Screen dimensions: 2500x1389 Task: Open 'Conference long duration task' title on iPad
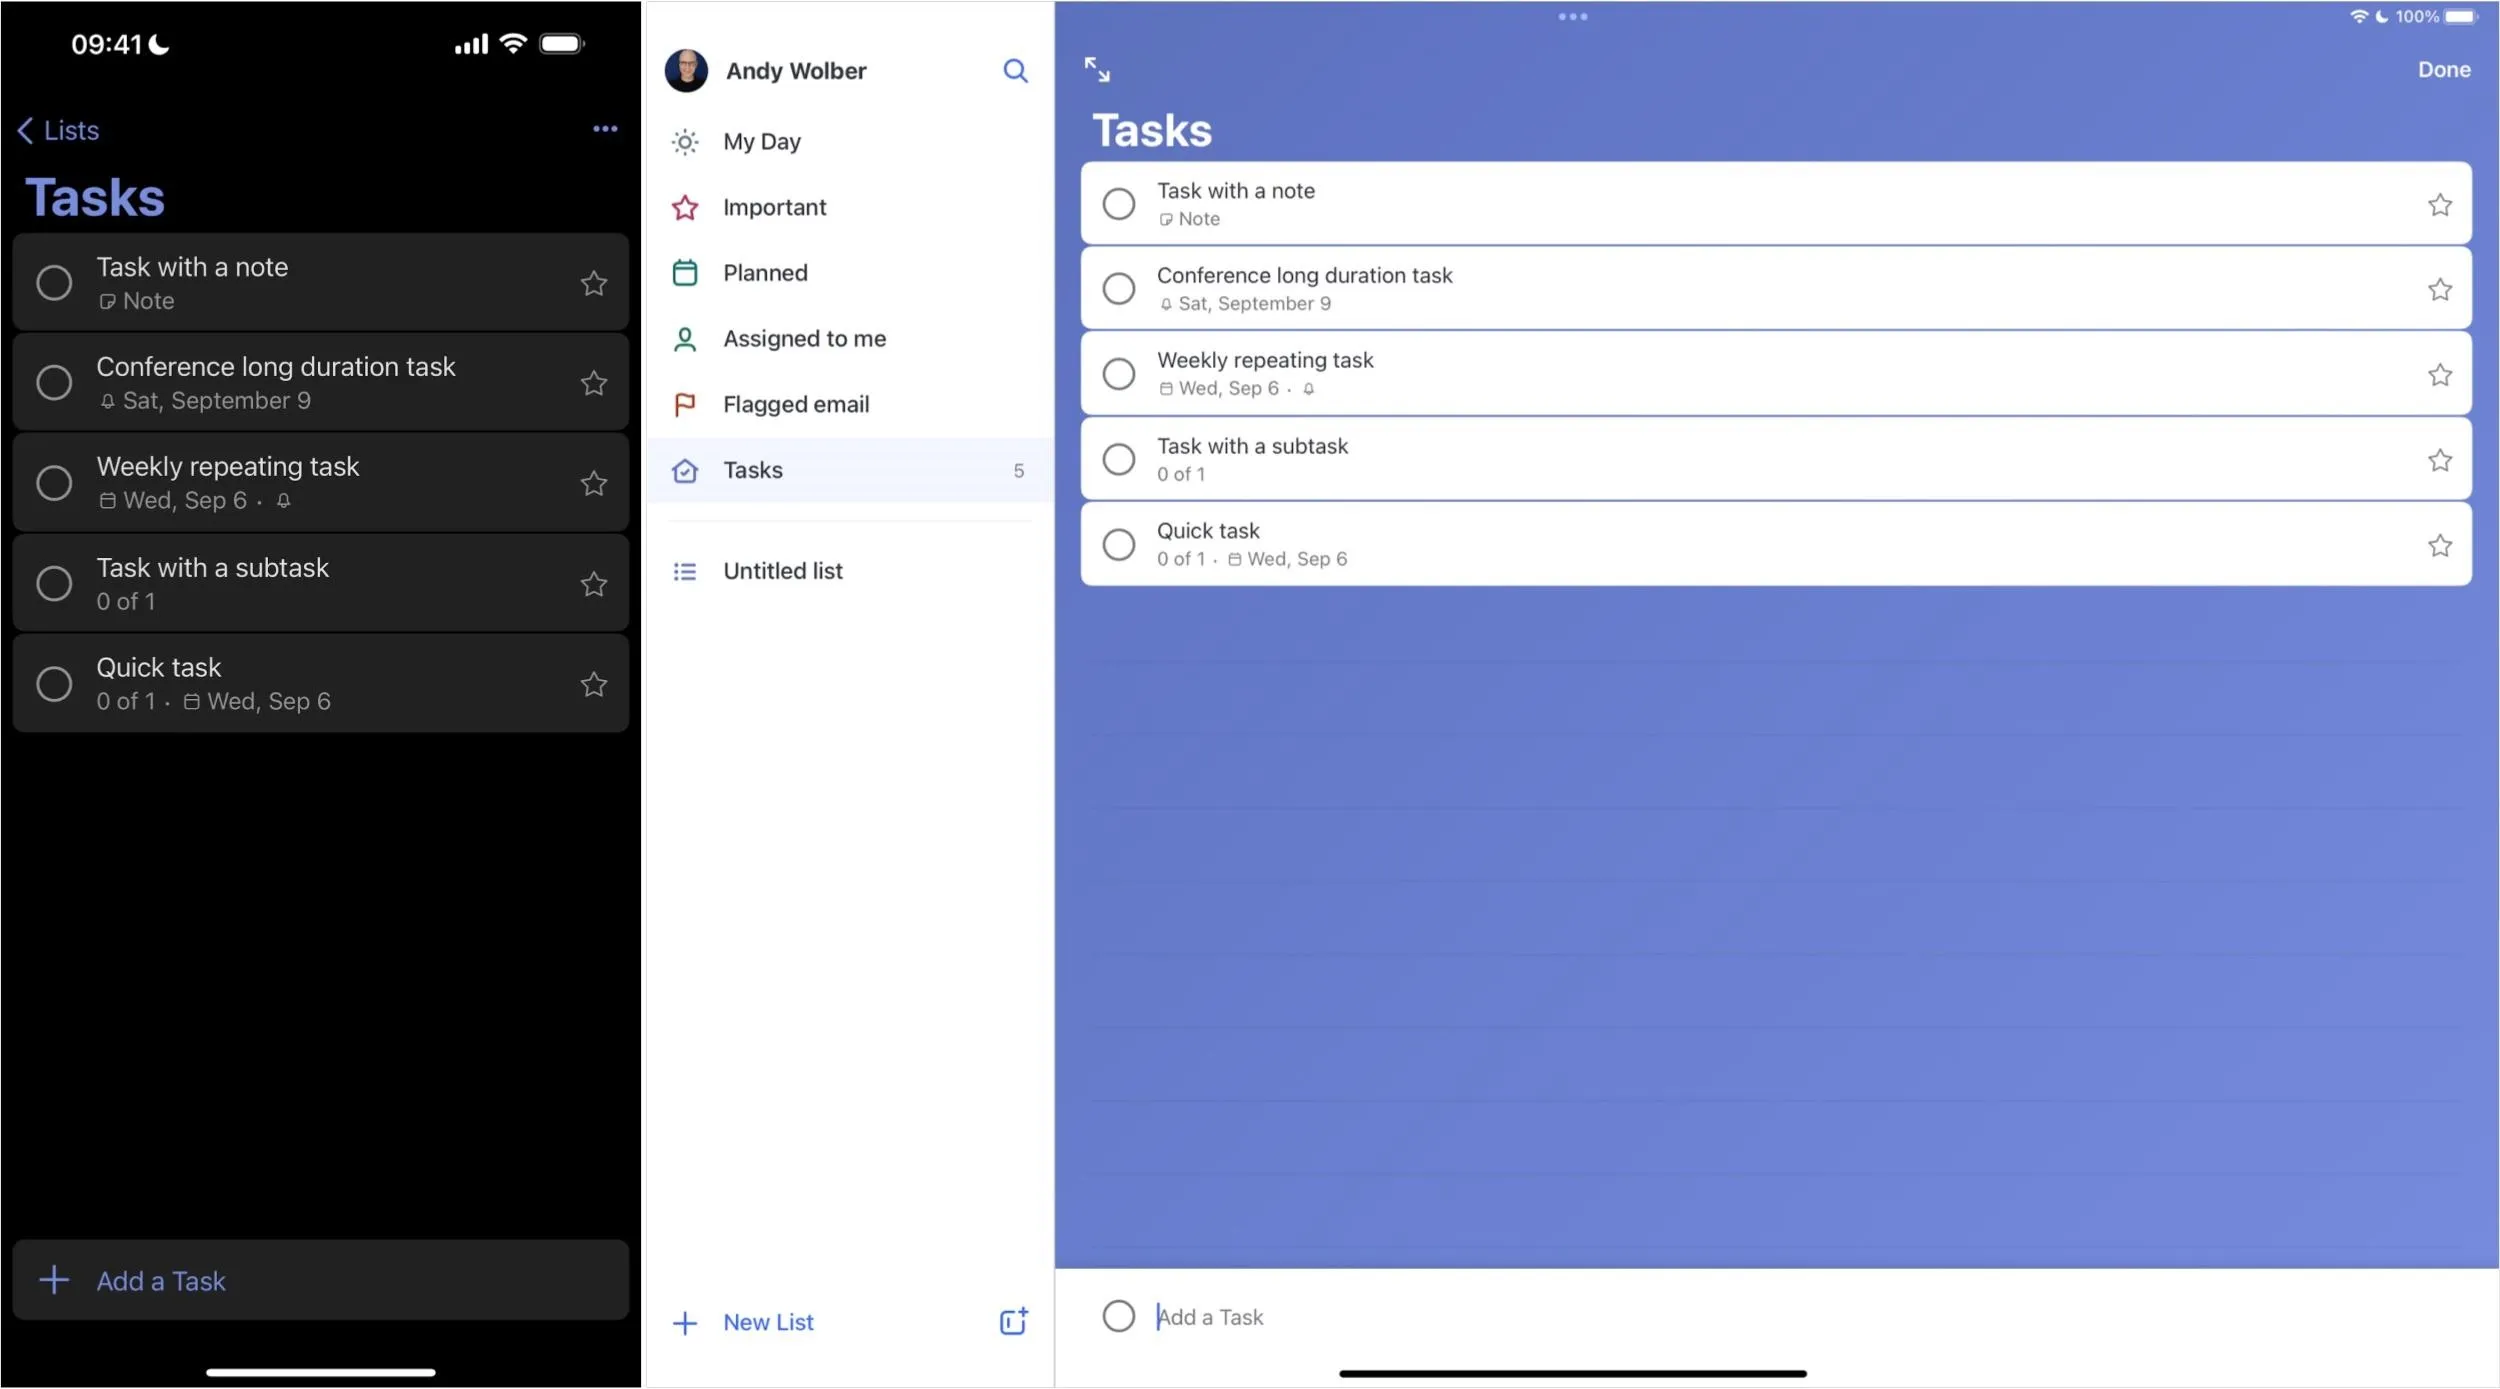coord(1304,276)
